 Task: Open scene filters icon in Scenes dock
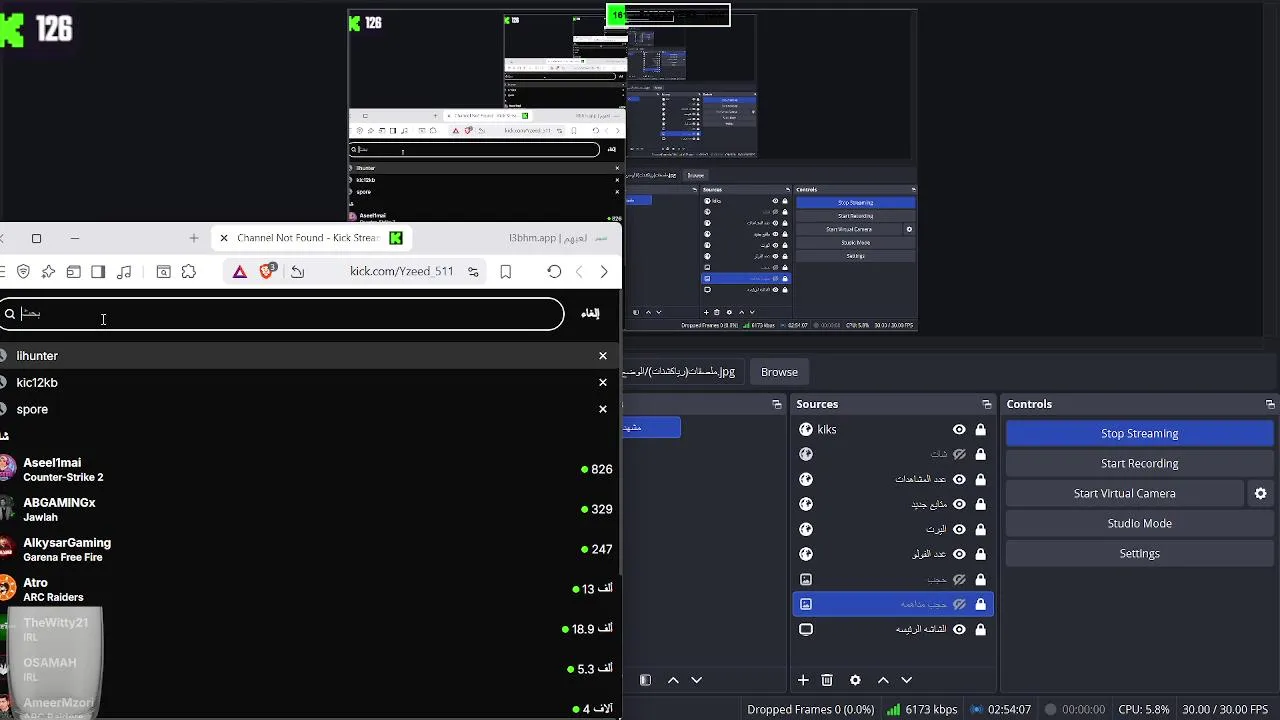pos(646,680)
